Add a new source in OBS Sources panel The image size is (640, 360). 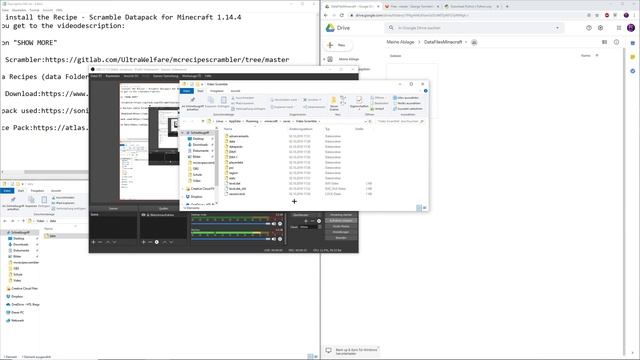pyautogui.click(x=144, y=242)
